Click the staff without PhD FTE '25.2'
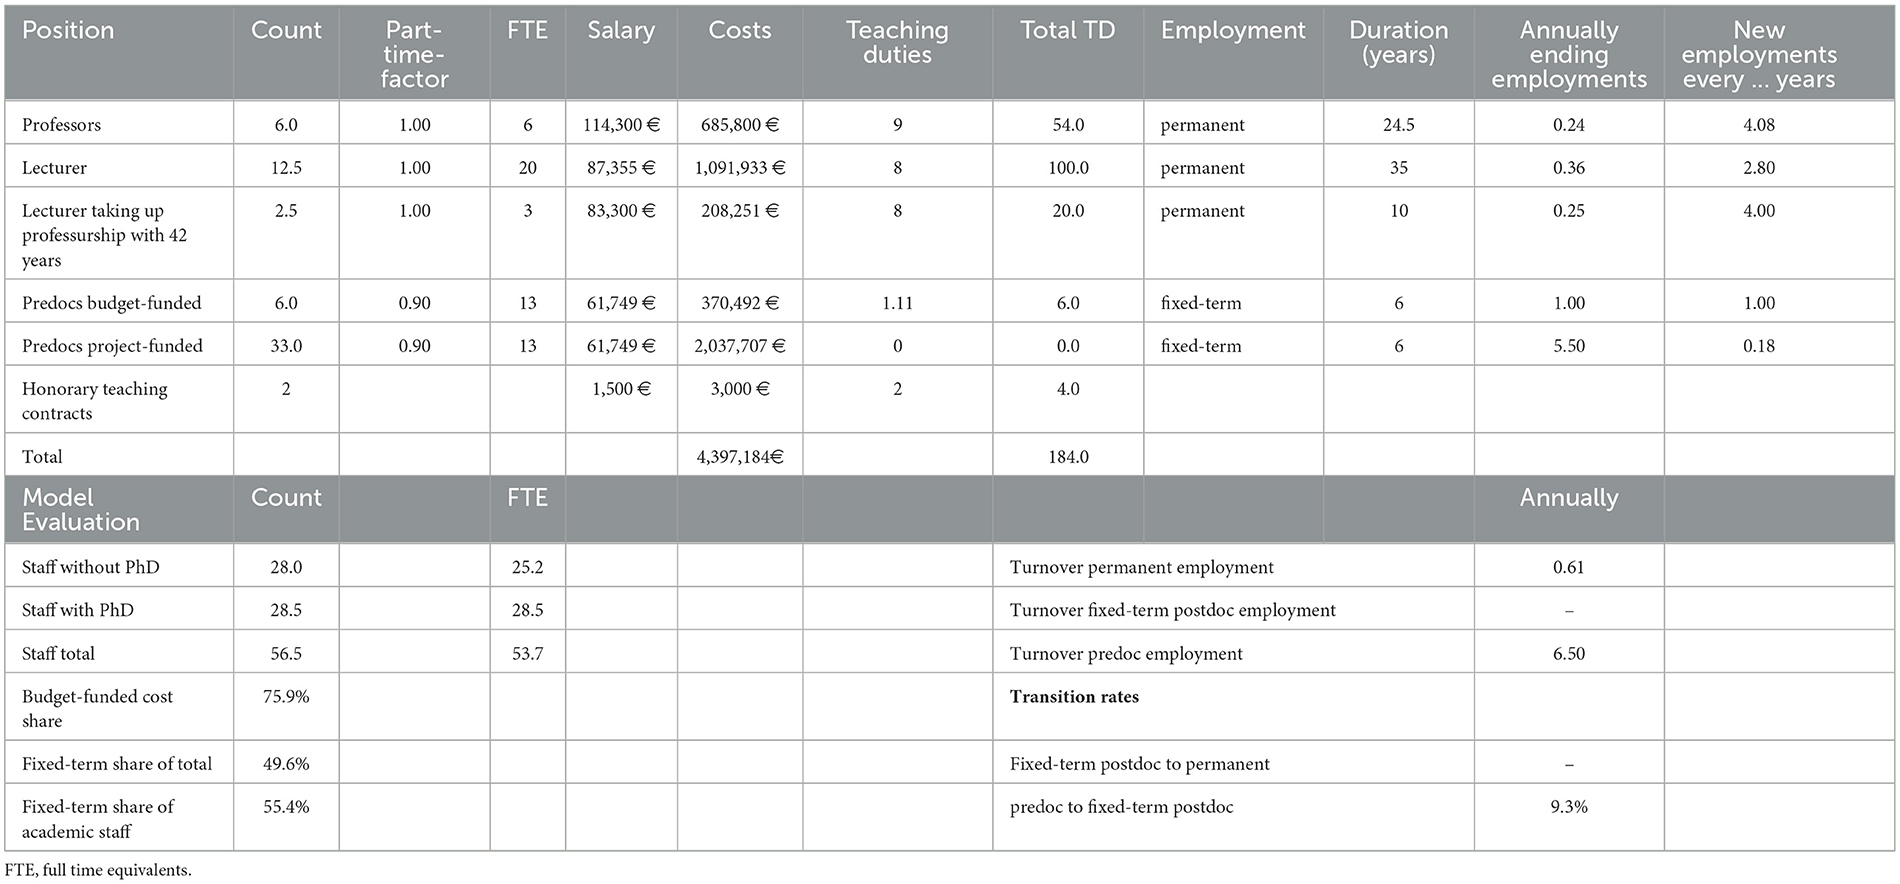 528,567
